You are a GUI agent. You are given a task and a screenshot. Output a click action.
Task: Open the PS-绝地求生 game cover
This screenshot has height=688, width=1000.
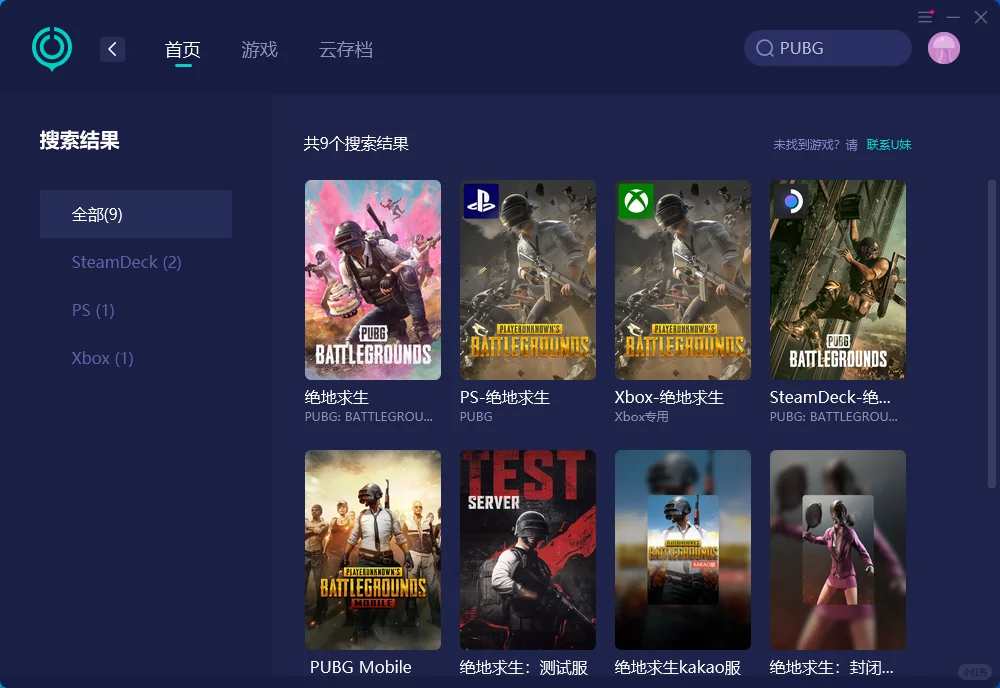click(527, 280)
